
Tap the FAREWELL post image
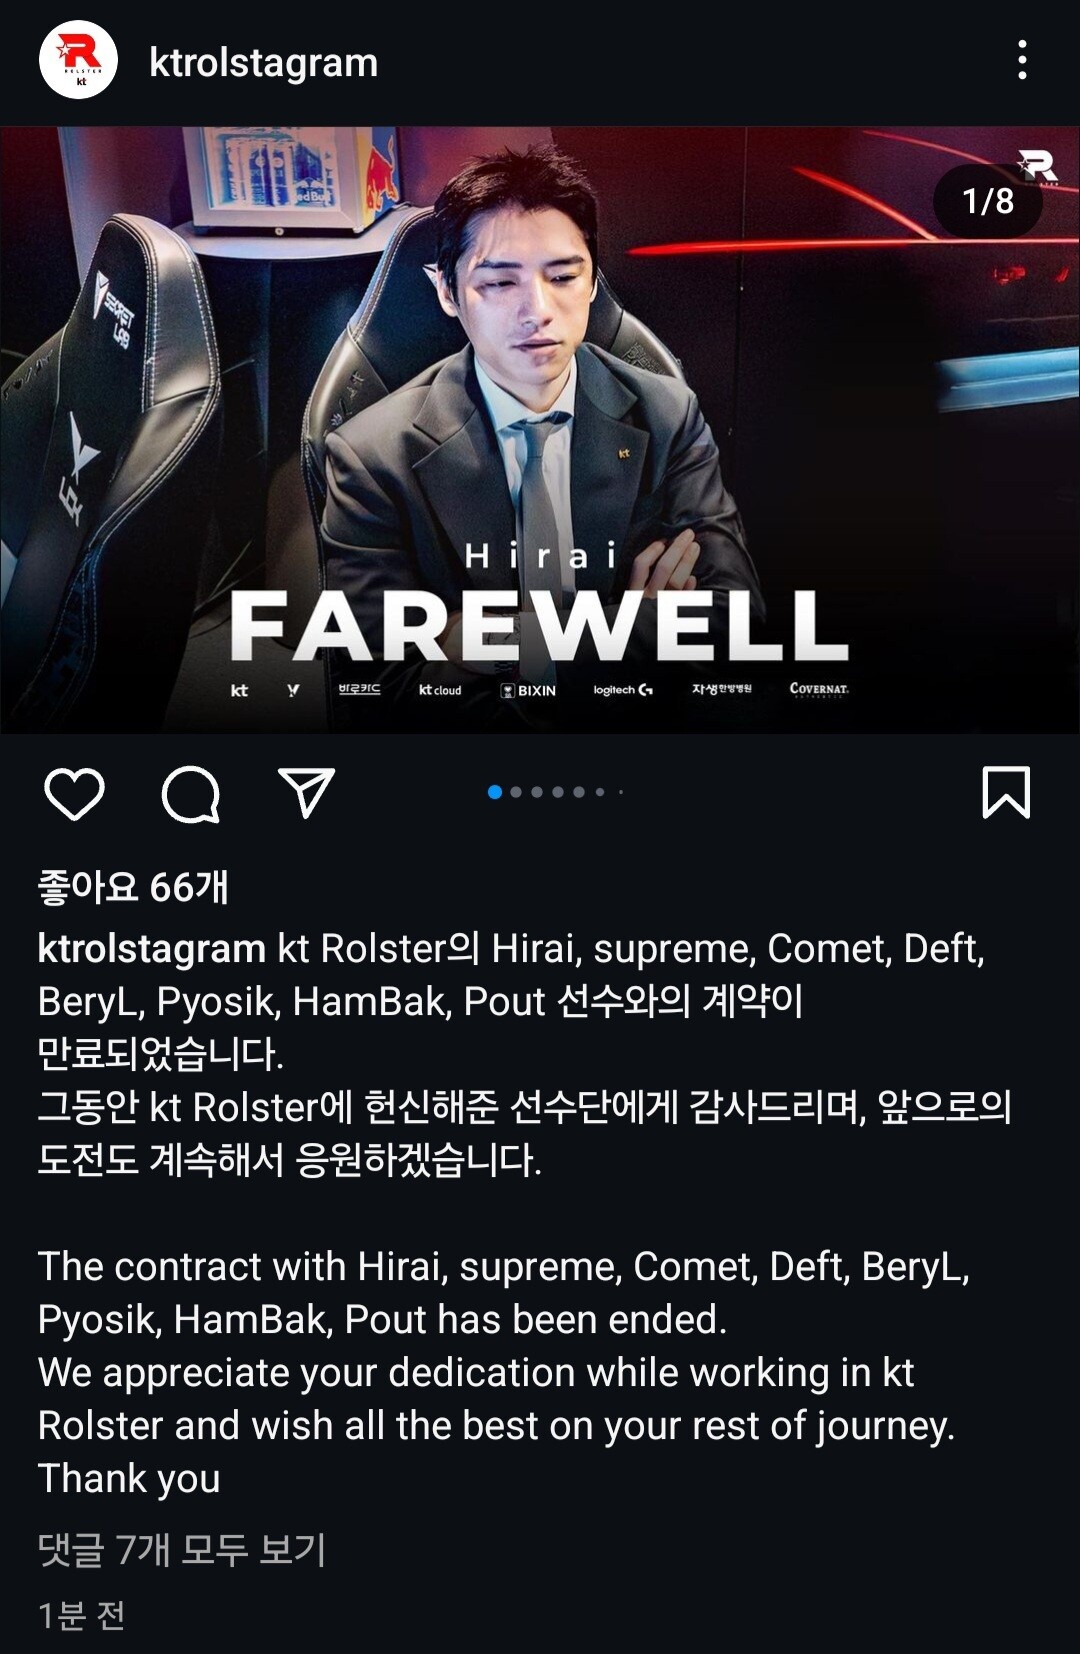[x=540, y=430]
